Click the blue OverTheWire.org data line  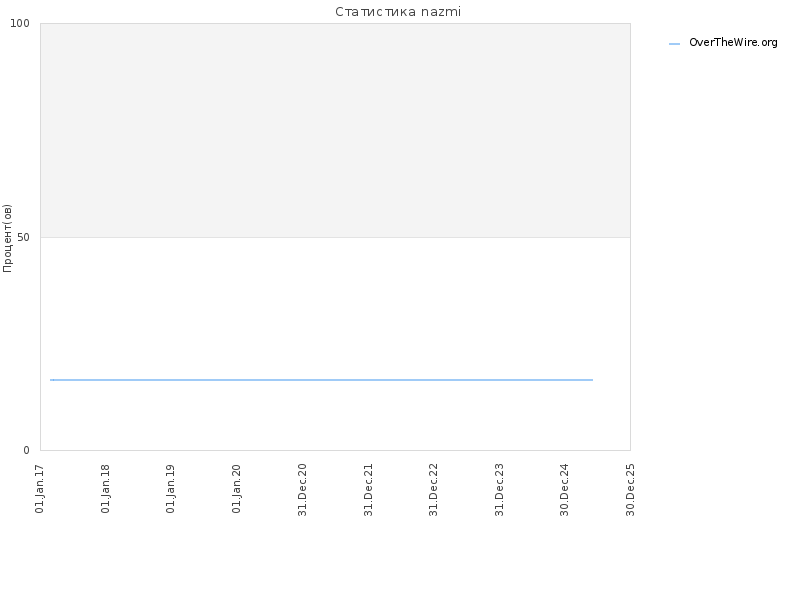tap(321, 380)
